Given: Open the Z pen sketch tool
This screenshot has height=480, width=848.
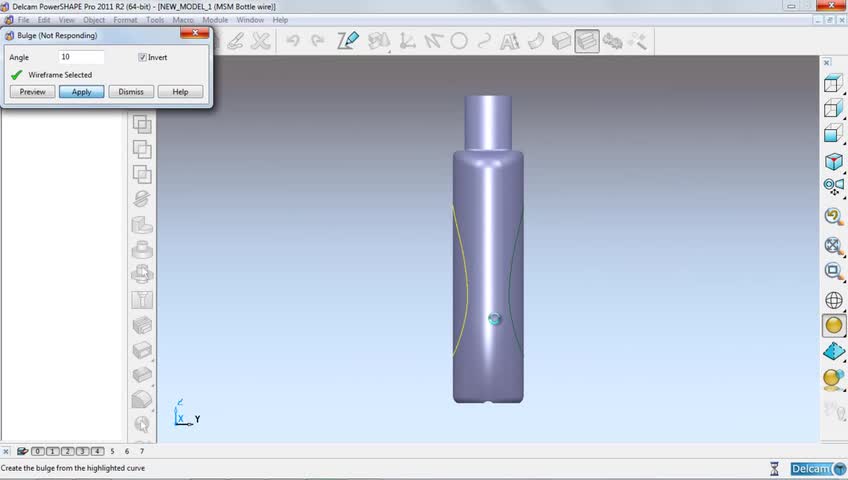Looking at the screenshot, I should click(x=348, y=41).
